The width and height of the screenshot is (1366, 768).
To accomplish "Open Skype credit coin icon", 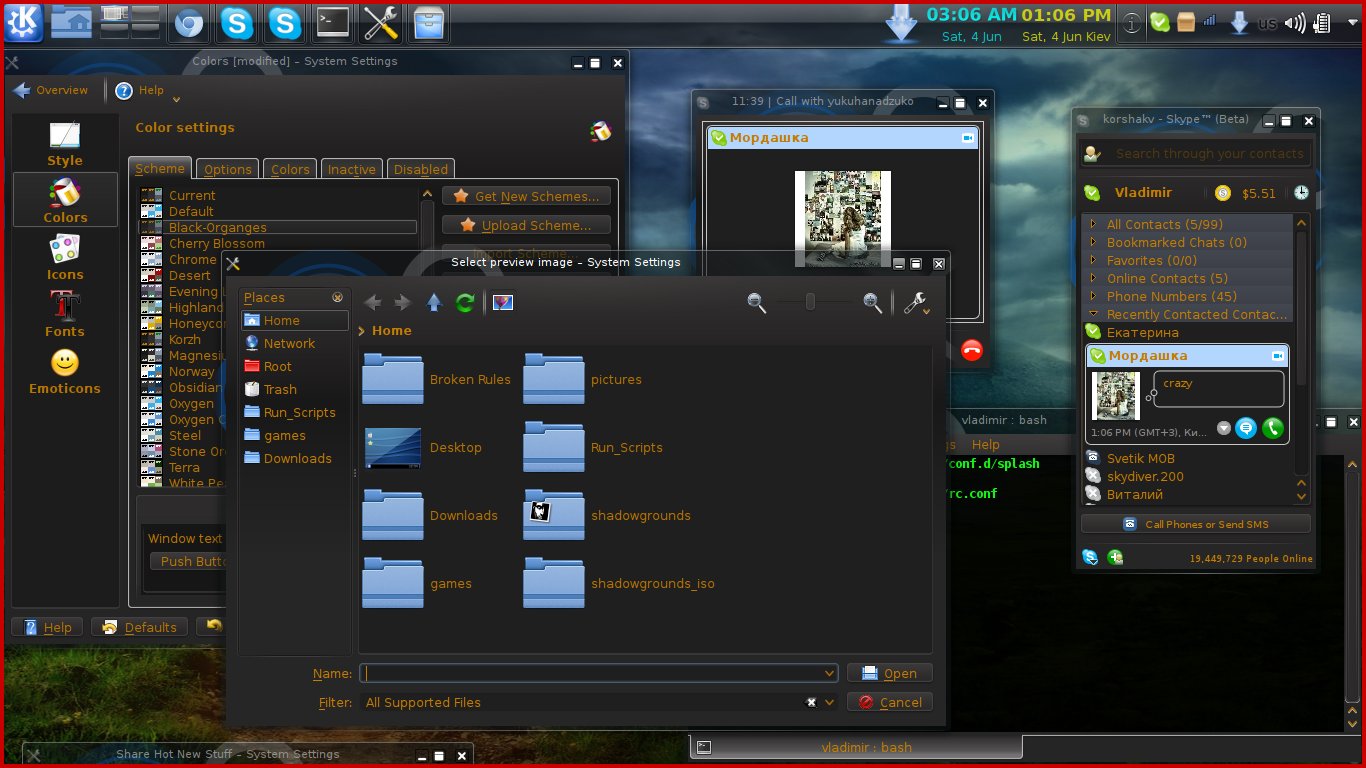I will point(1223,193).
